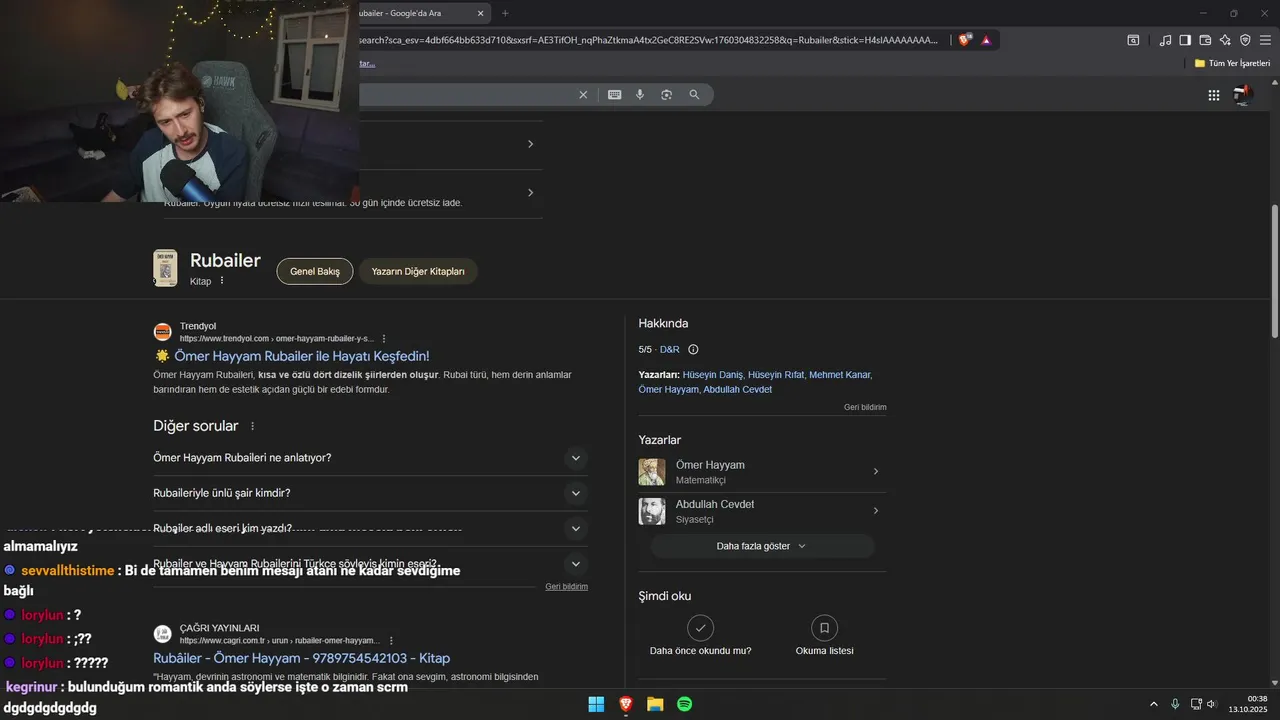The image size is (1280, 720).
Task: Open Leo AI sparkle icon
Action: click(x=1225, y=40)
